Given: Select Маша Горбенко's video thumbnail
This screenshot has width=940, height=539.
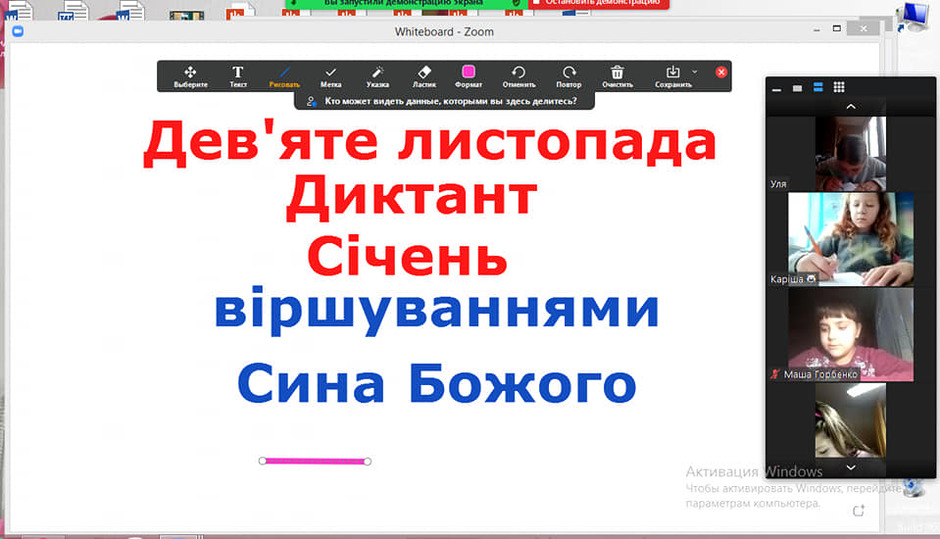Looking at the screenshot, I should click(851, 335).
